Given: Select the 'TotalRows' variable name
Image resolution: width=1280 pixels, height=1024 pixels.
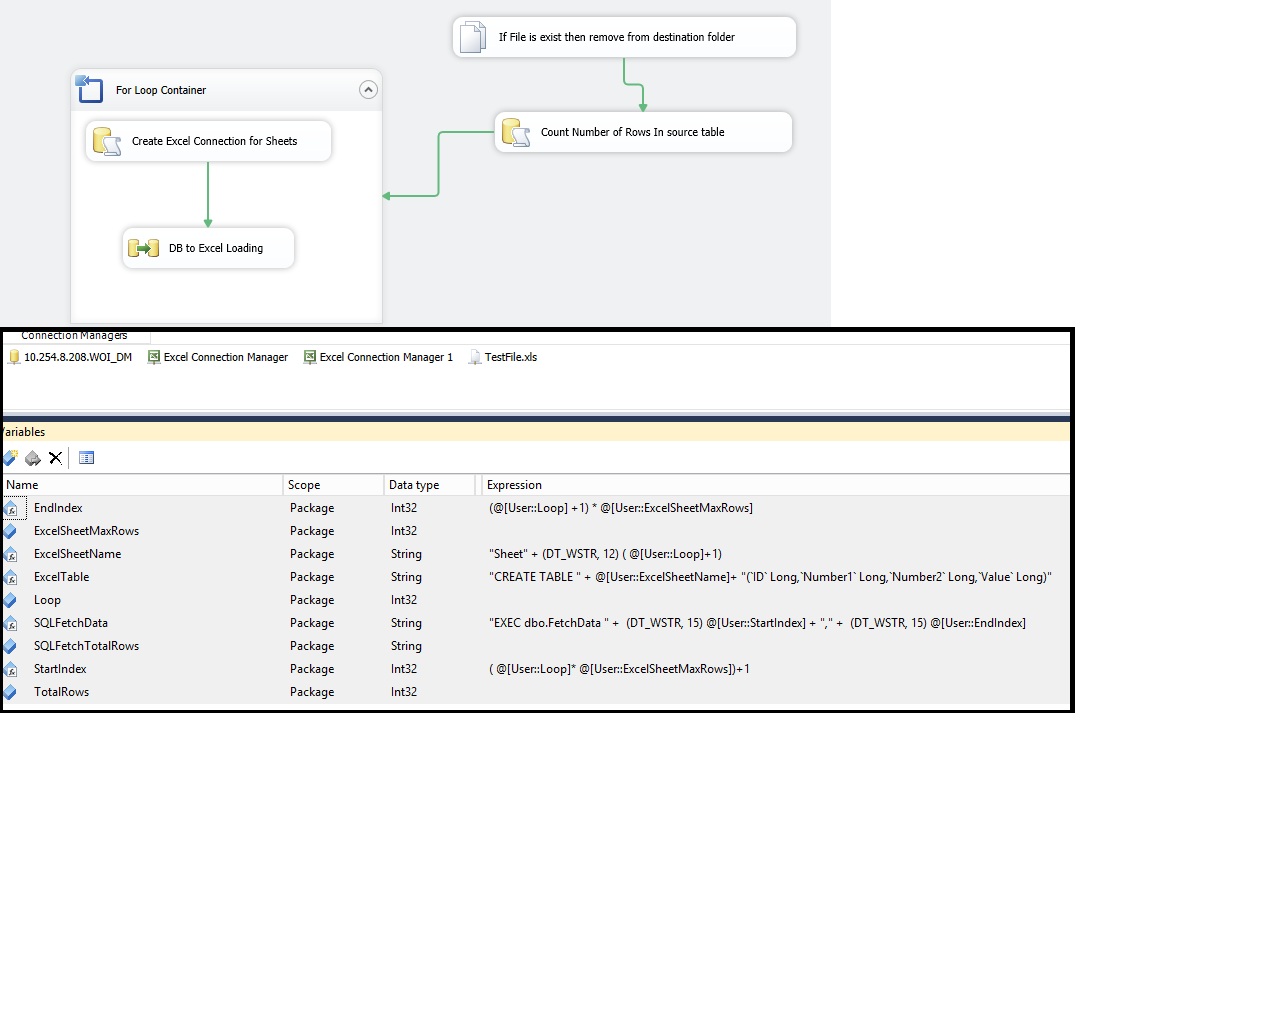Looking at the screenshot, I should click(61, 692).
